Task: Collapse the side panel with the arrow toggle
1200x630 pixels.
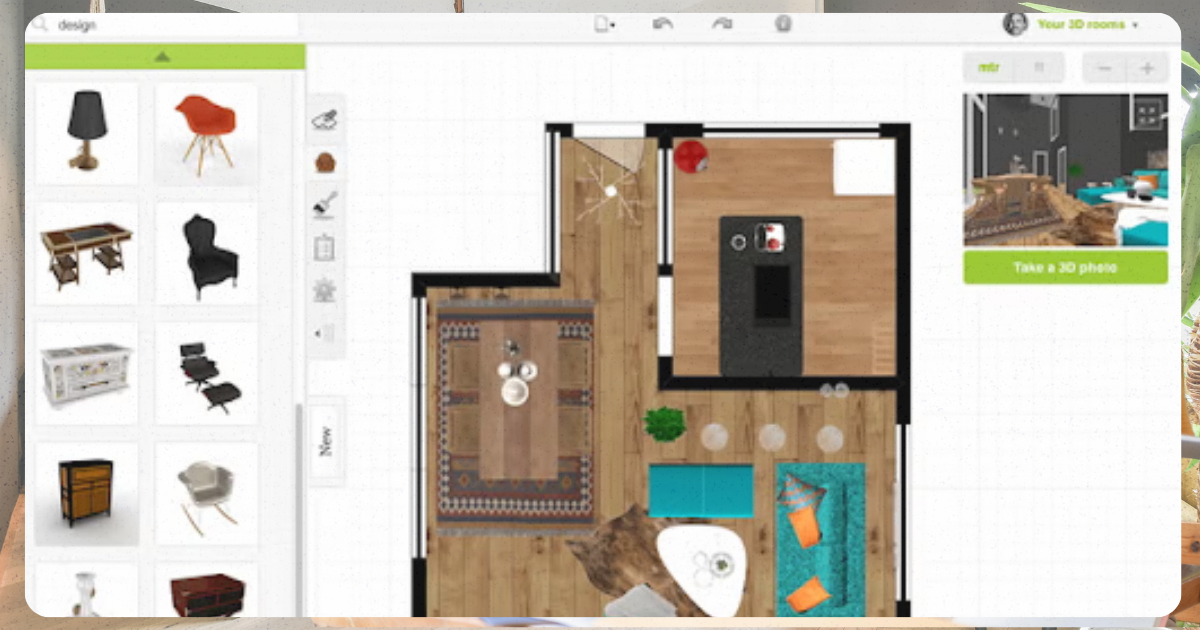Action: click(325, 333)
